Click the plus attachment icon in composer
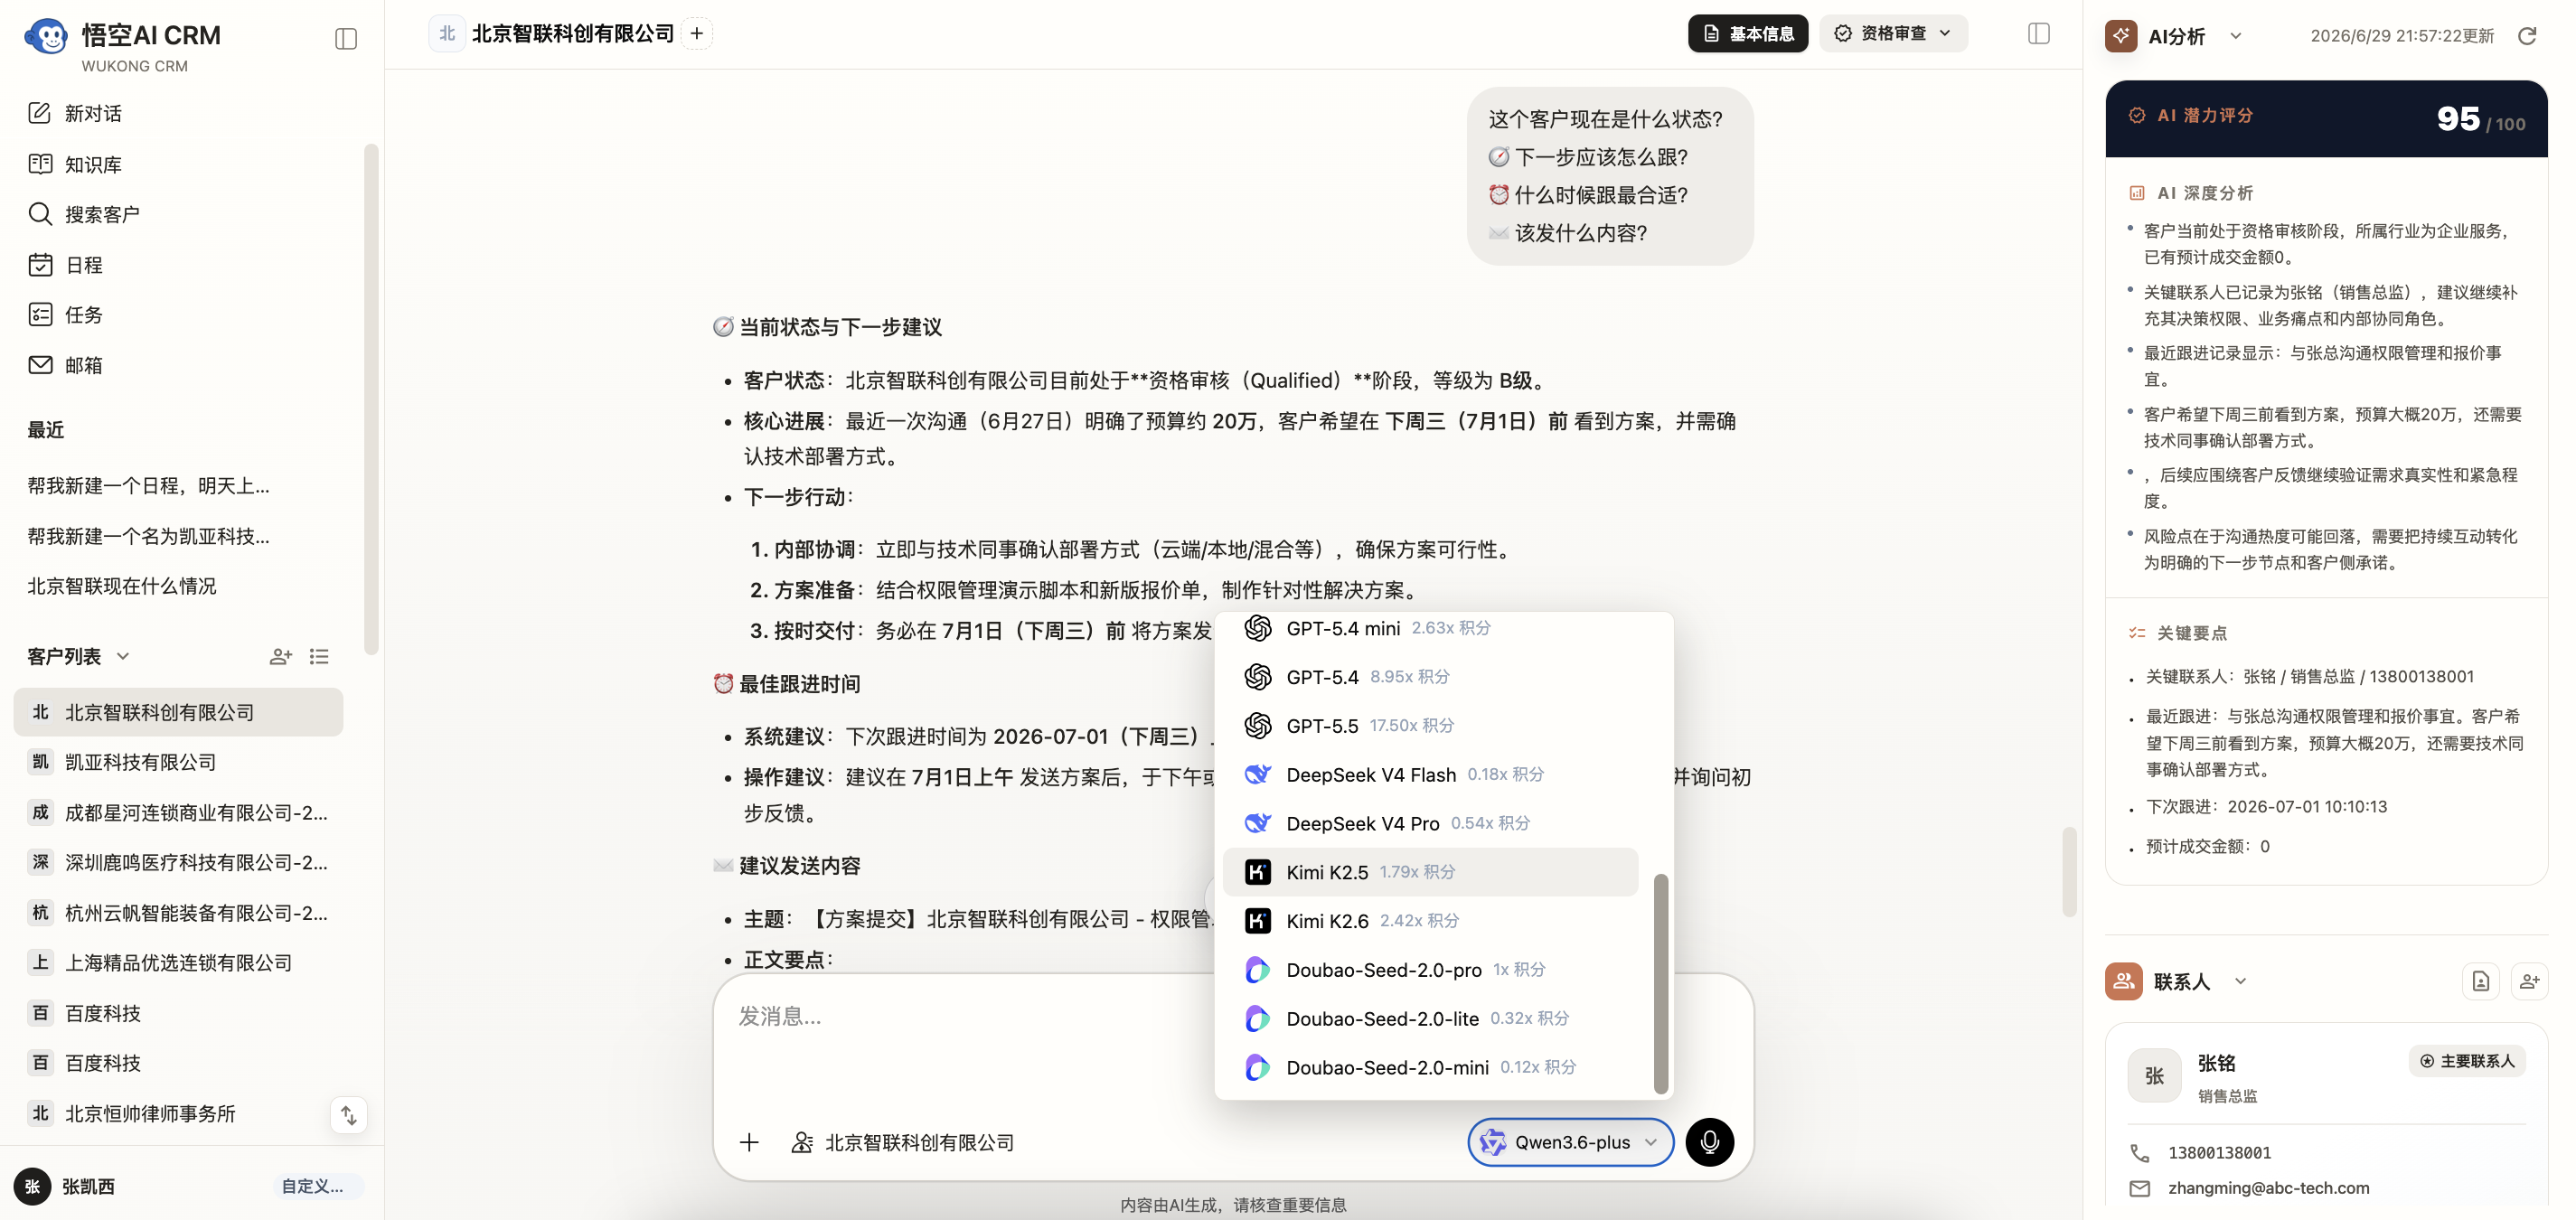This screenshot has height=1220, width=2576. tap(749, 1142)
